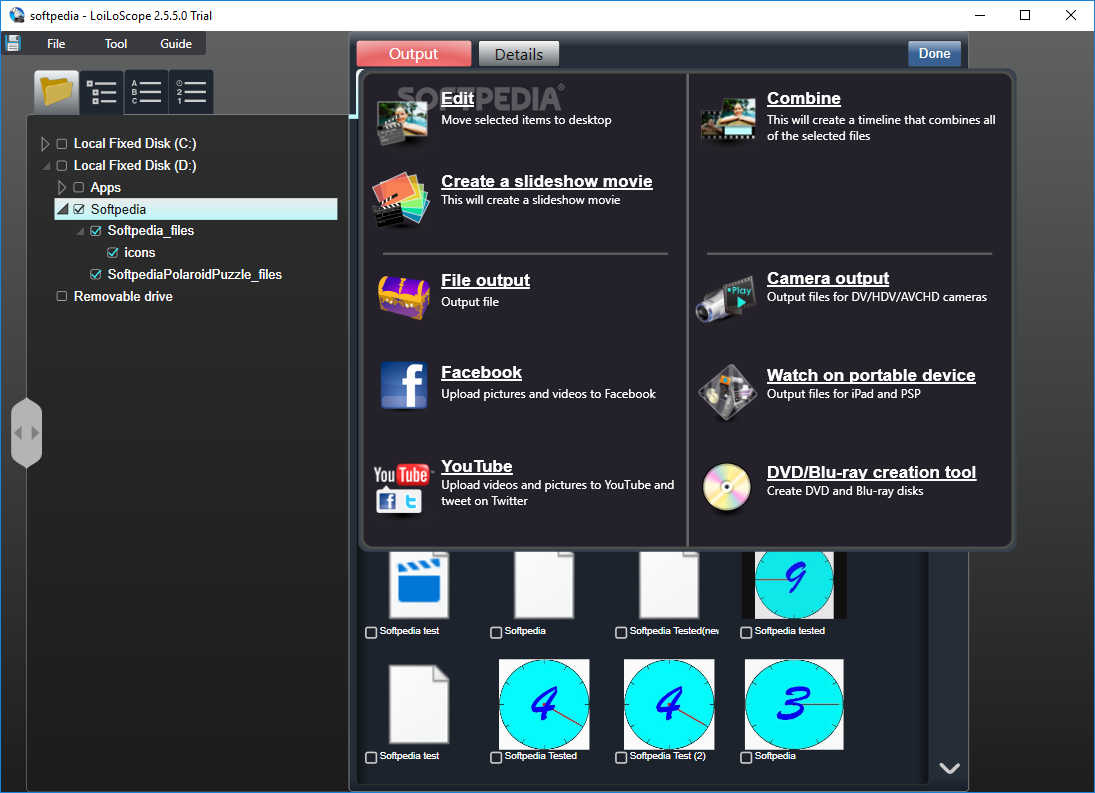Open the Guide menu
Screen dimensions: 1095x793
pos(176,44)
